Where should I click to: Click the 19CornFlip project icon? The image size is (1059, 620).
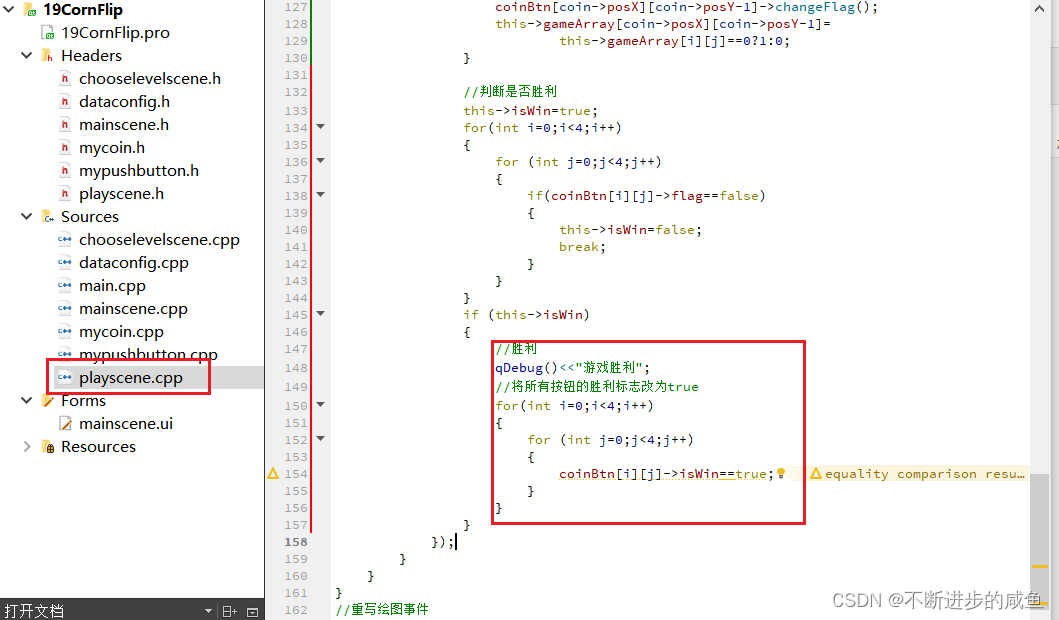tap(30, 9)
